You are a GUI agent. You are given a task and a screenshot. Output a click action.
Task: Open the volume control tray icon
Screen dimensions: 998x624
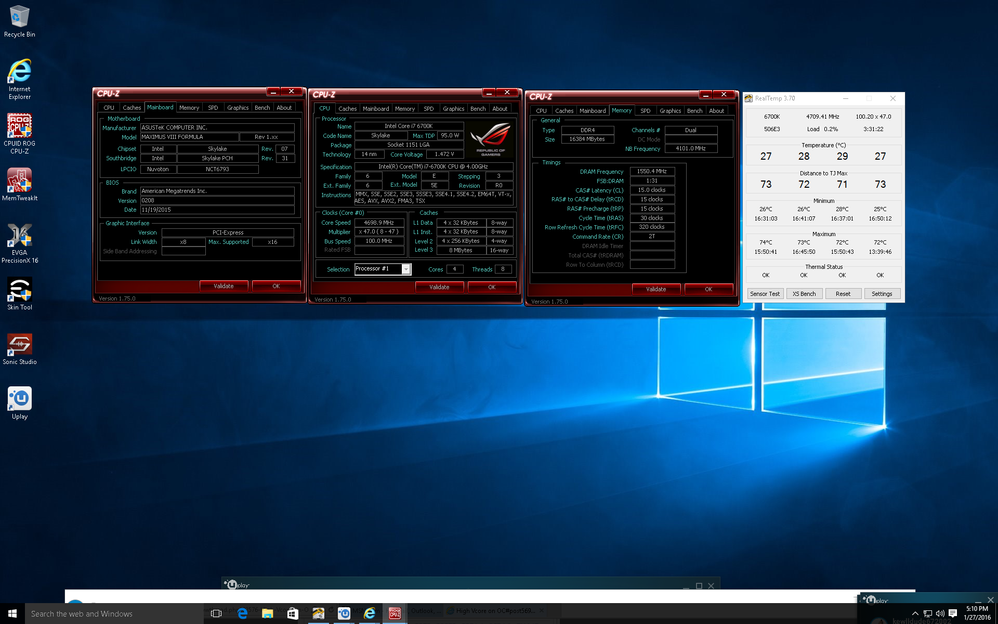pos(940,613)
